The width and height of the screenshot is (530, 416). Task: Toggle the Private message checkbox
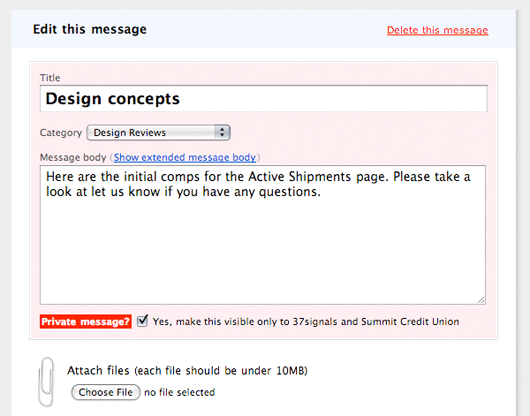[x=142, y=321]
